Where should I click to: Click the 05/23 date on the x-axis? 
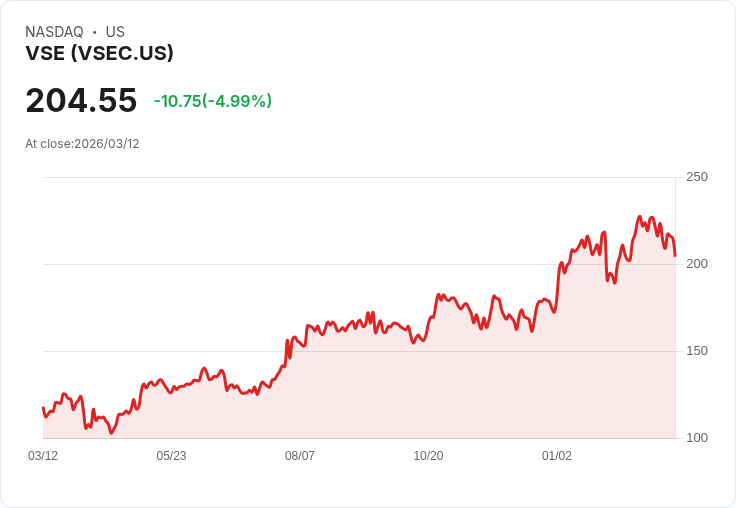pos(171,456)
